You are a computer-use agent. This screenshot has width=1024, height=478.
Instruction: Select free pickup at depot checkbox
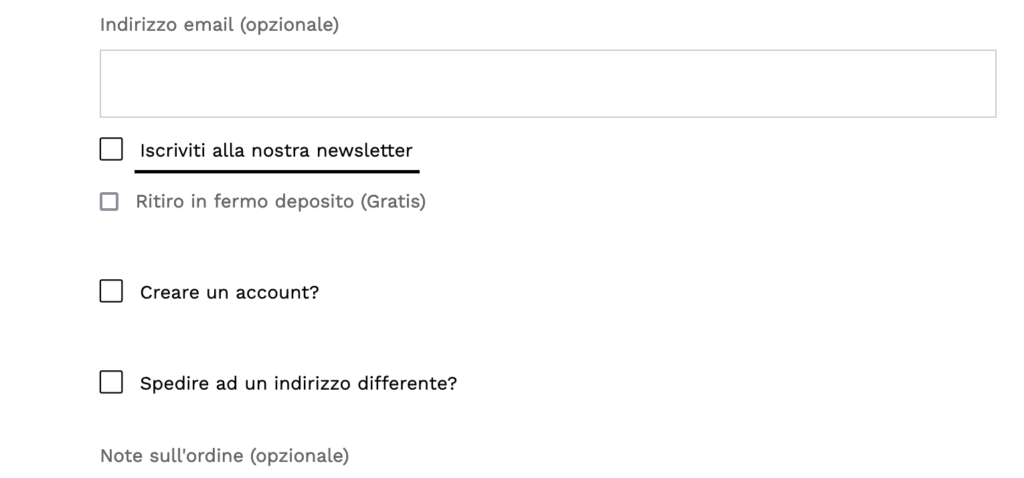(109, 202)
